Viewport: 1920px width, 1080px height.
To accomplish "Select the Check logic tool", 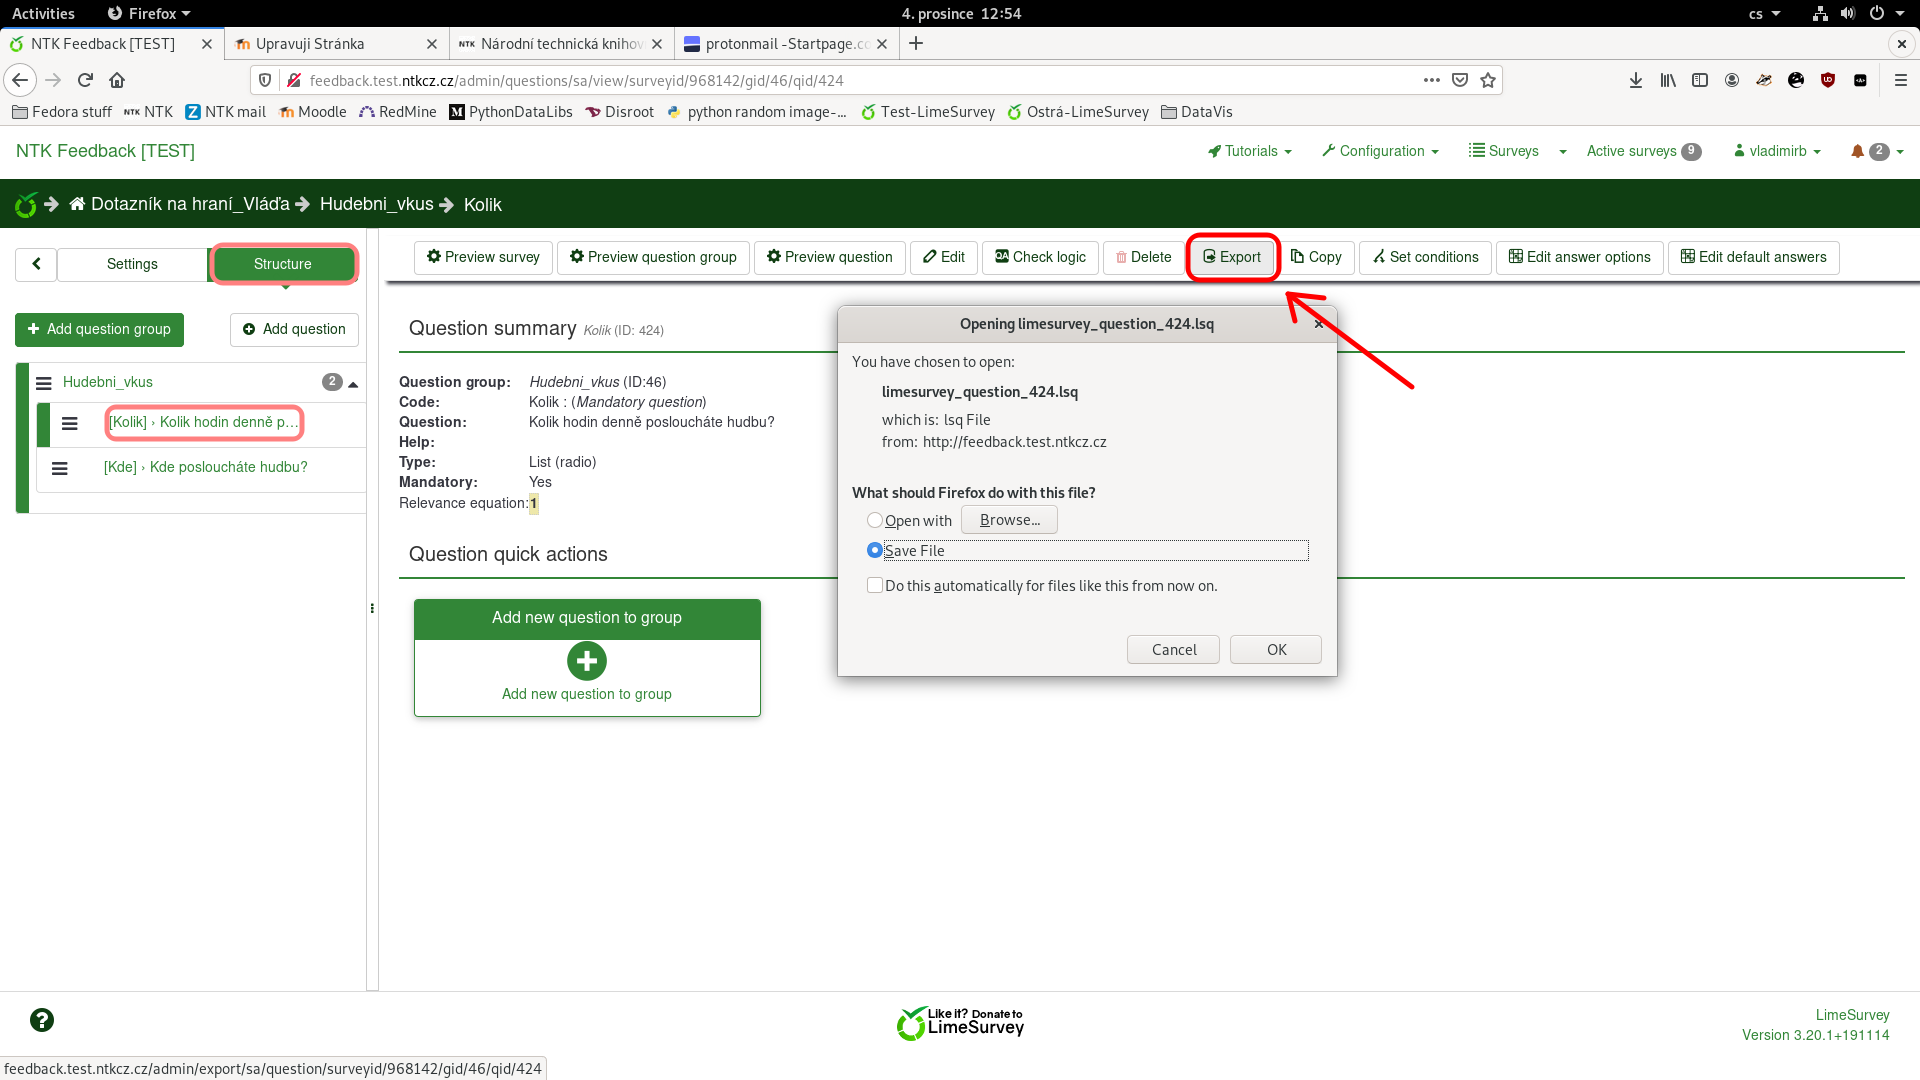I will [1039, 257].
